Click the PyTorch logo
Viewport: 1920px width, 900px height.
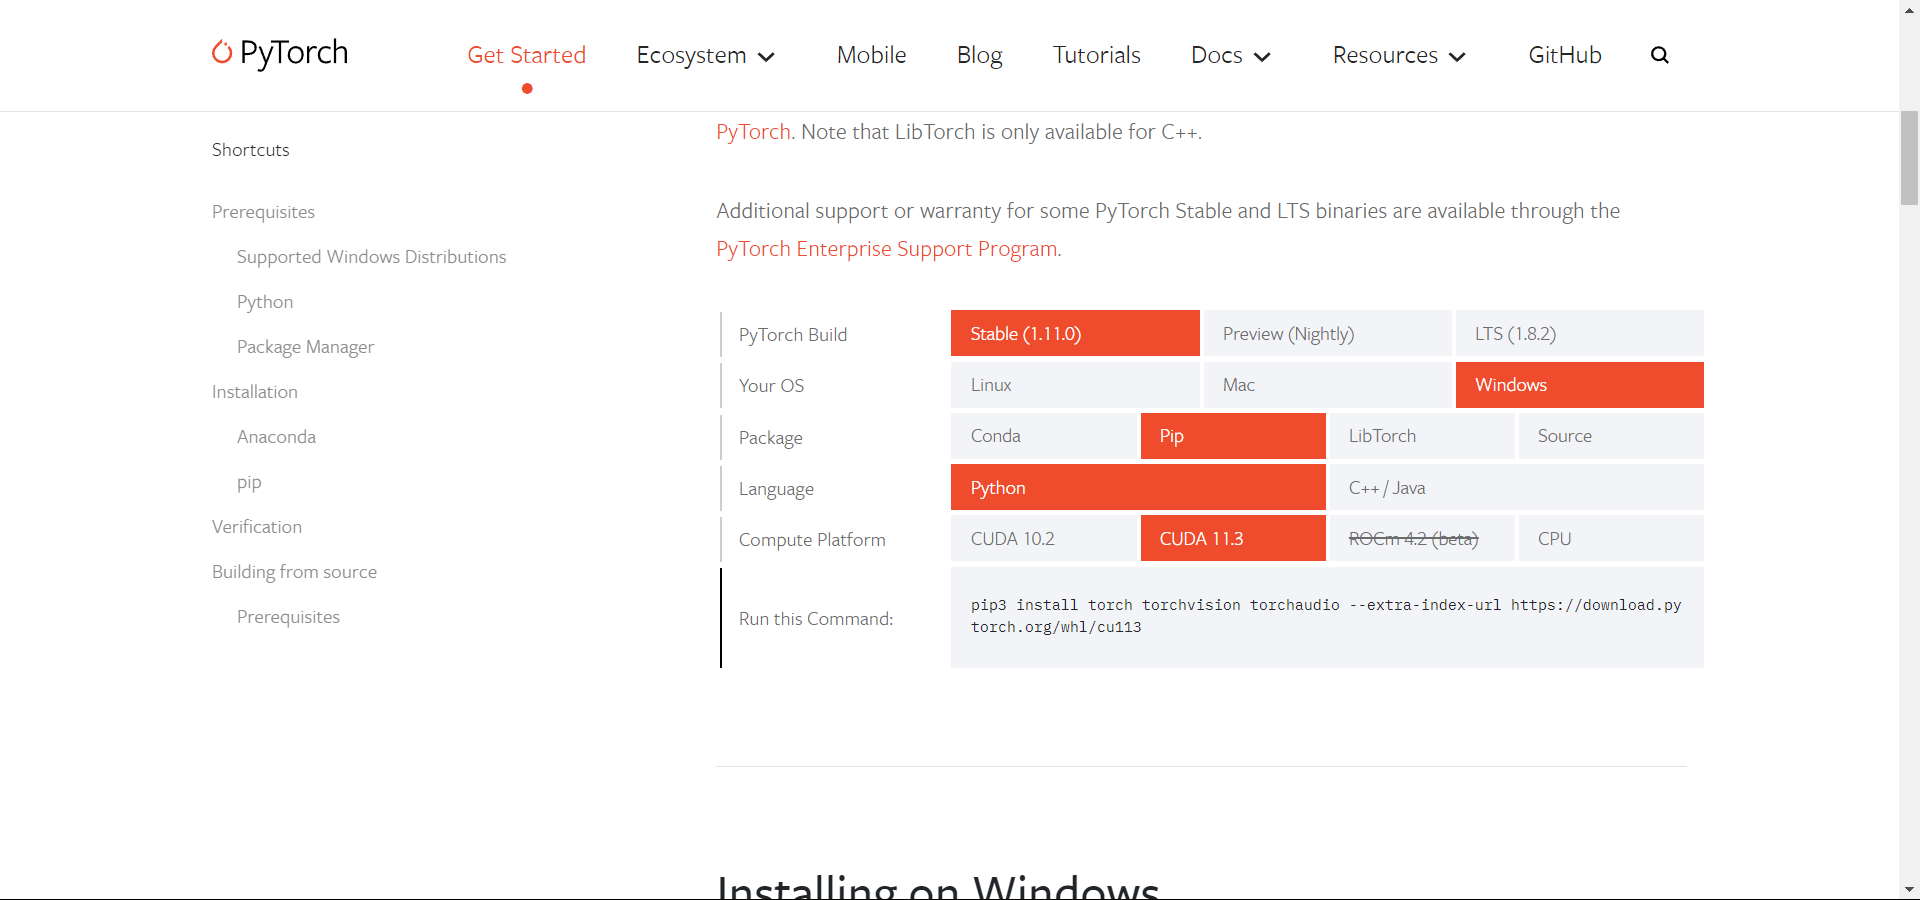(x=280, y=53)
